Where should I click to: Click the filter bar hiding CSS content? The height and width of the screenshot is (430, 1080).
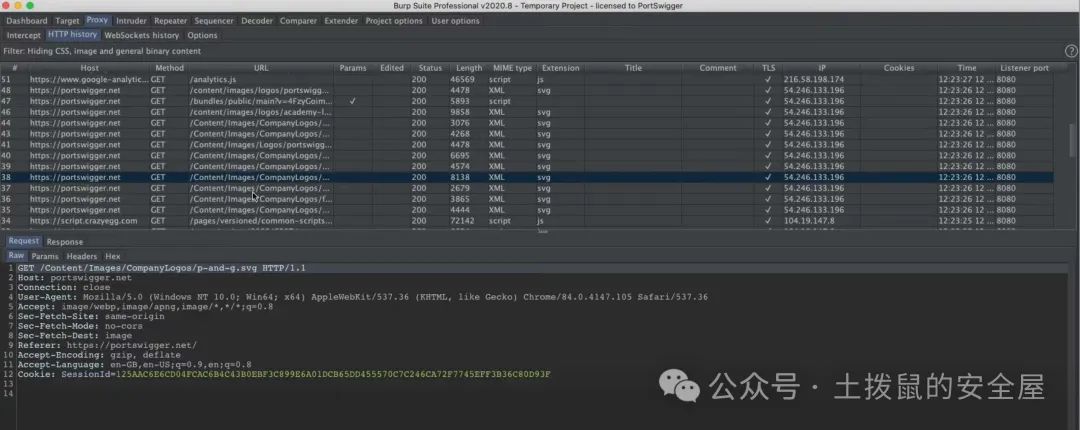530,51
